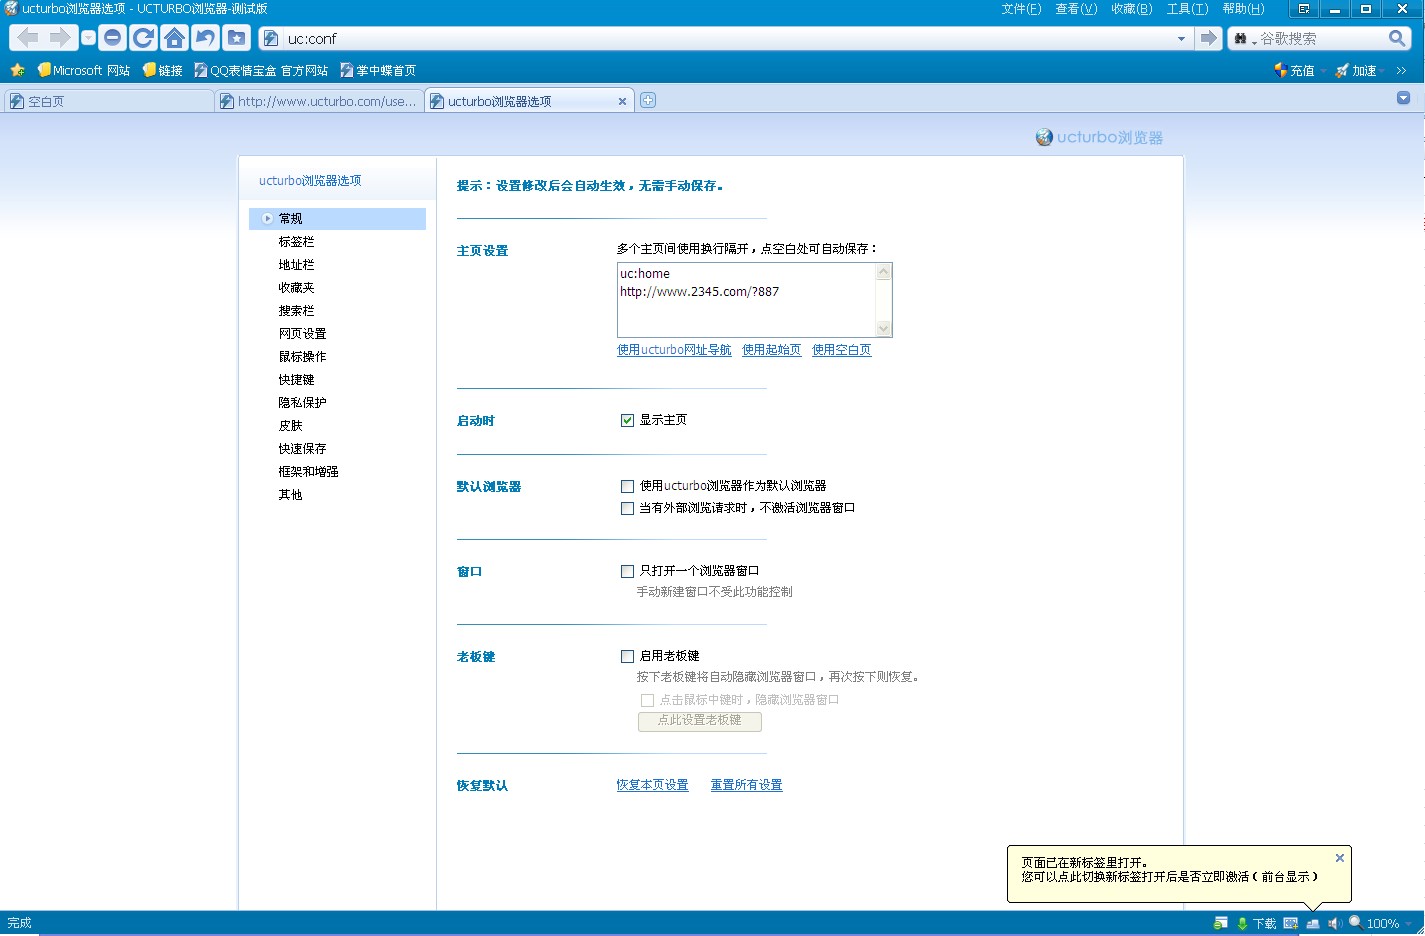The height and width of the screenshot is (936, 1425).
Task: Select 皮肤 in settings sidebar
Action: [x=290, y=425]
